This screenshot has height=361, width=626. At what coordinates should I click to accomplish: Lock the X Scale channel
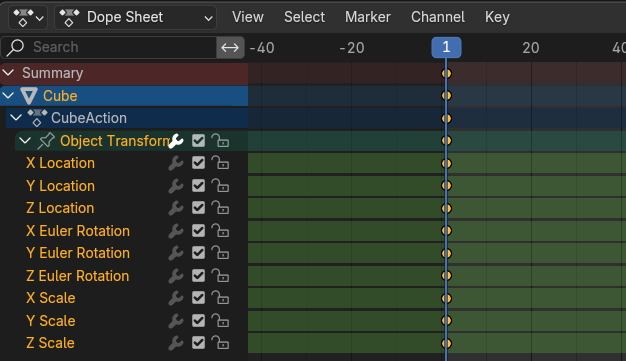point(220,298)
